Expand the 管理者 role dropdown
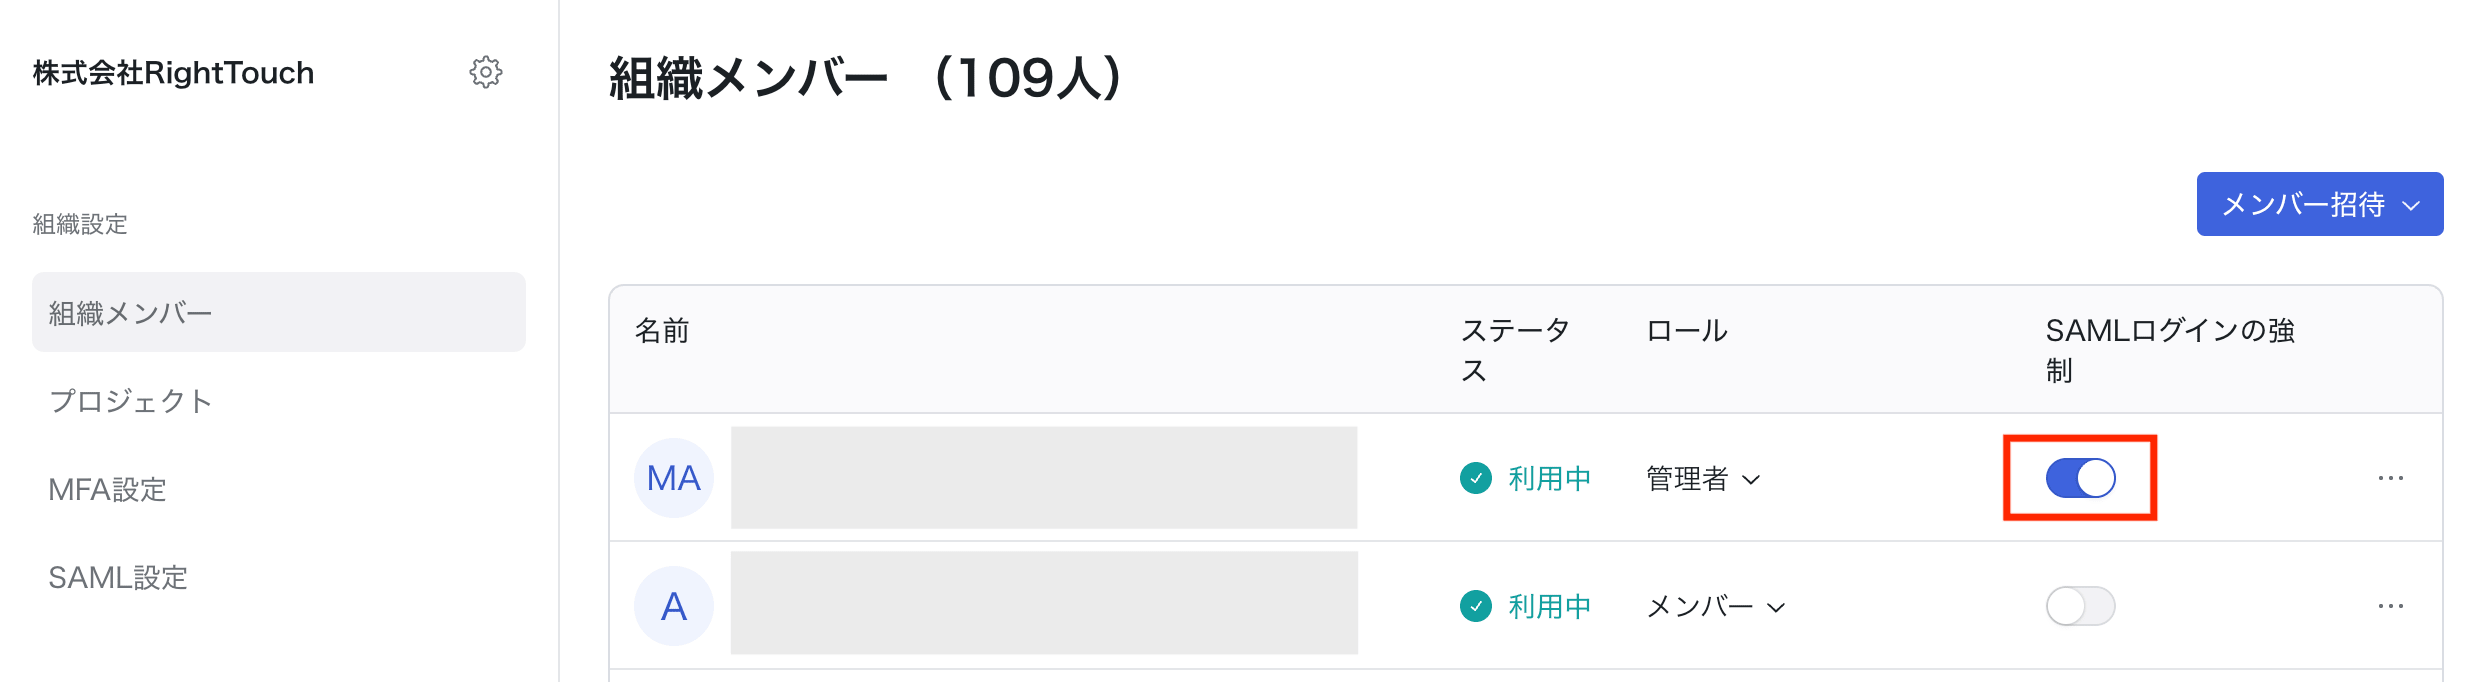 click(1703, 479)
